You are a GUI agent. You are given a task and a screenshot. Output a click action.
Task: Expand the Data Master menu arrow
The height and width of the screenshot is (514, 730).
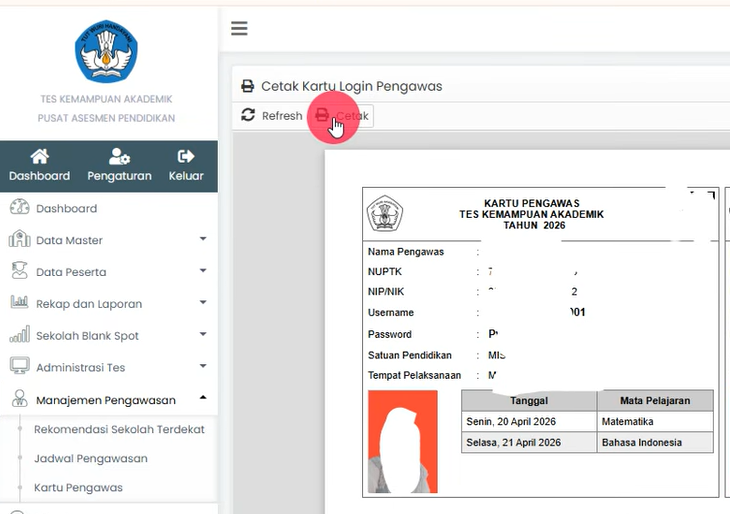[x=203, y=239]
